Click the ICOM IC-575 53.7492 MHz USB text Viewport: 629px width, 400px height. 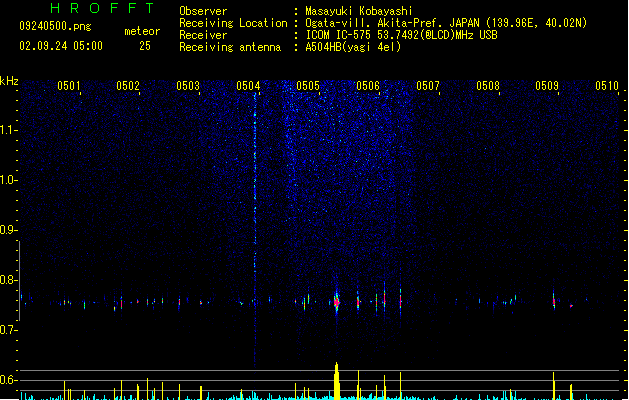pyautogui.click(x=402, y=35)
